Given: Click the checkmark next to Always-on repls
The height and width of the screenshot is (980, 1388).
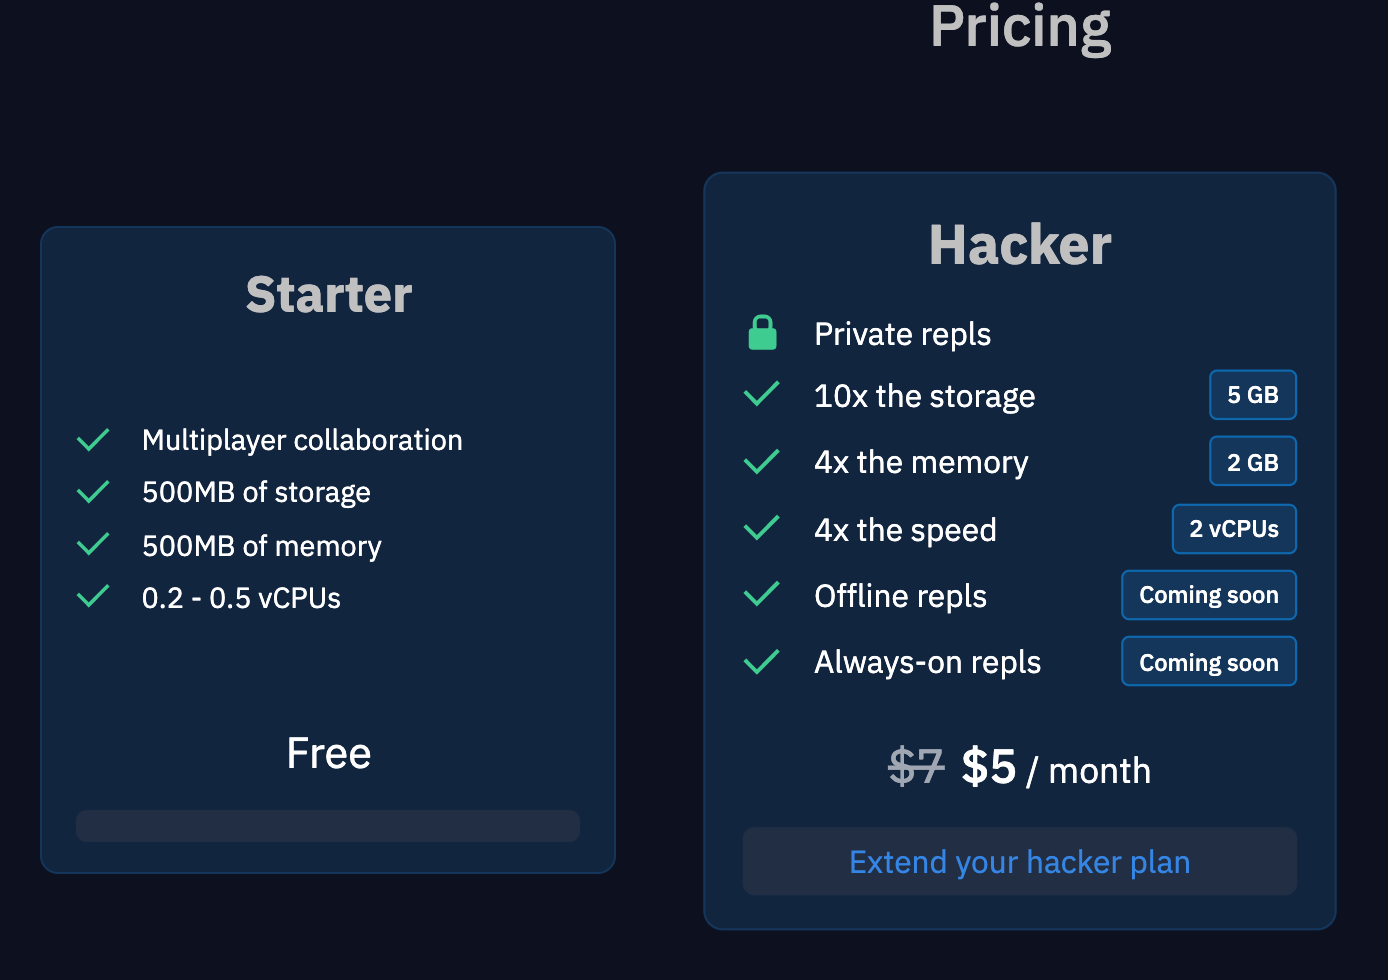Looking at the screenshot, I should 762,662.
